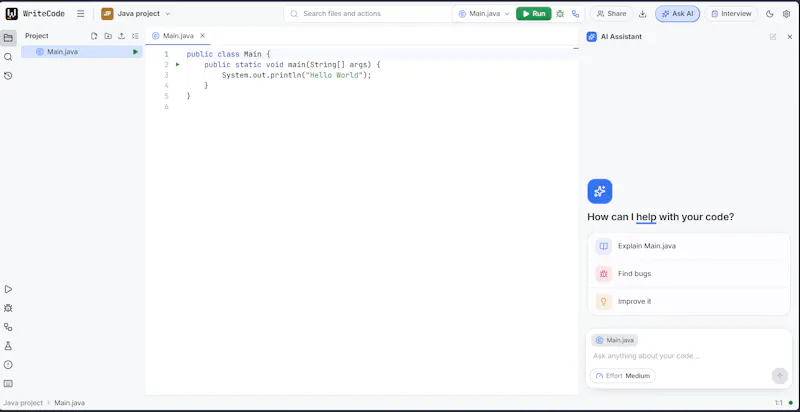The width and height of the screenshot is (800, 412).
Task: Choose the Explain Main.java suggestion
Action: (x=689, y=246)
